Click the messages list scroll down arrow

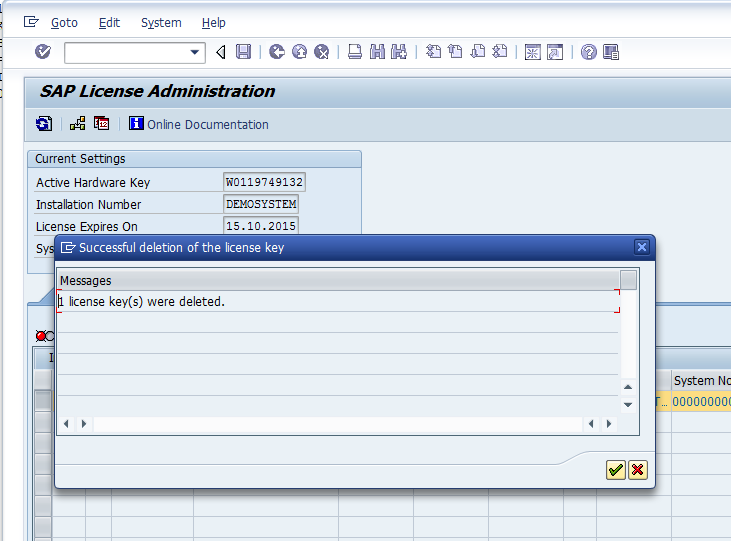click(628, 404)
